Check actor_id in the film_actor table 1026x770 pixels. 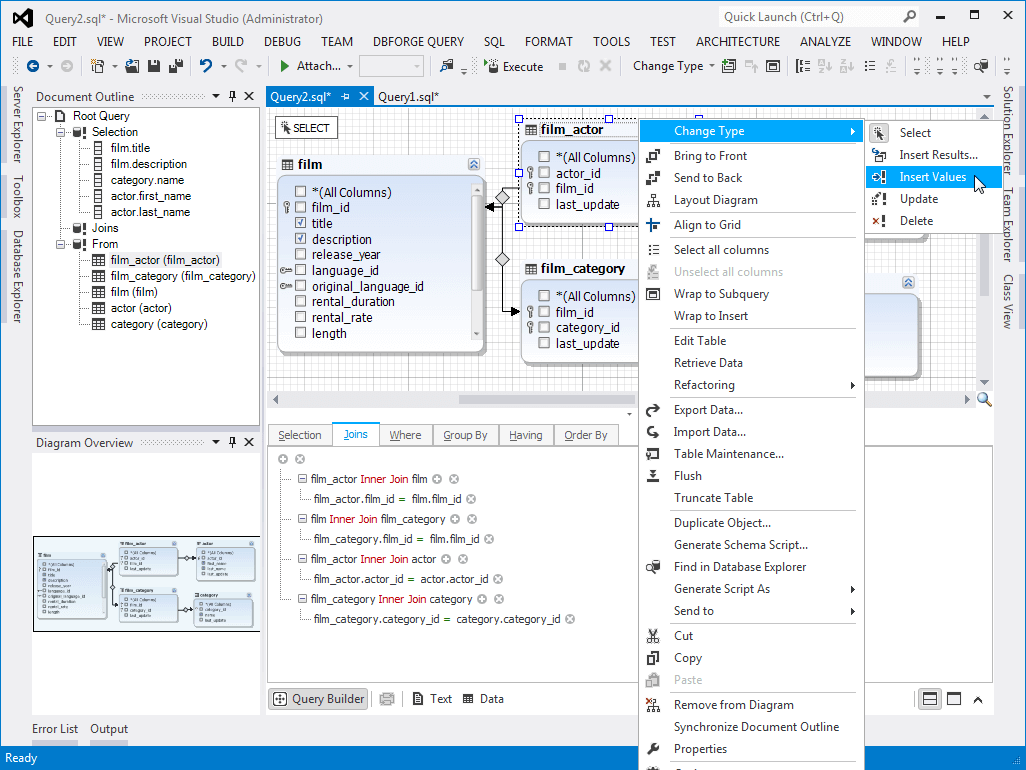coord(544,173)
